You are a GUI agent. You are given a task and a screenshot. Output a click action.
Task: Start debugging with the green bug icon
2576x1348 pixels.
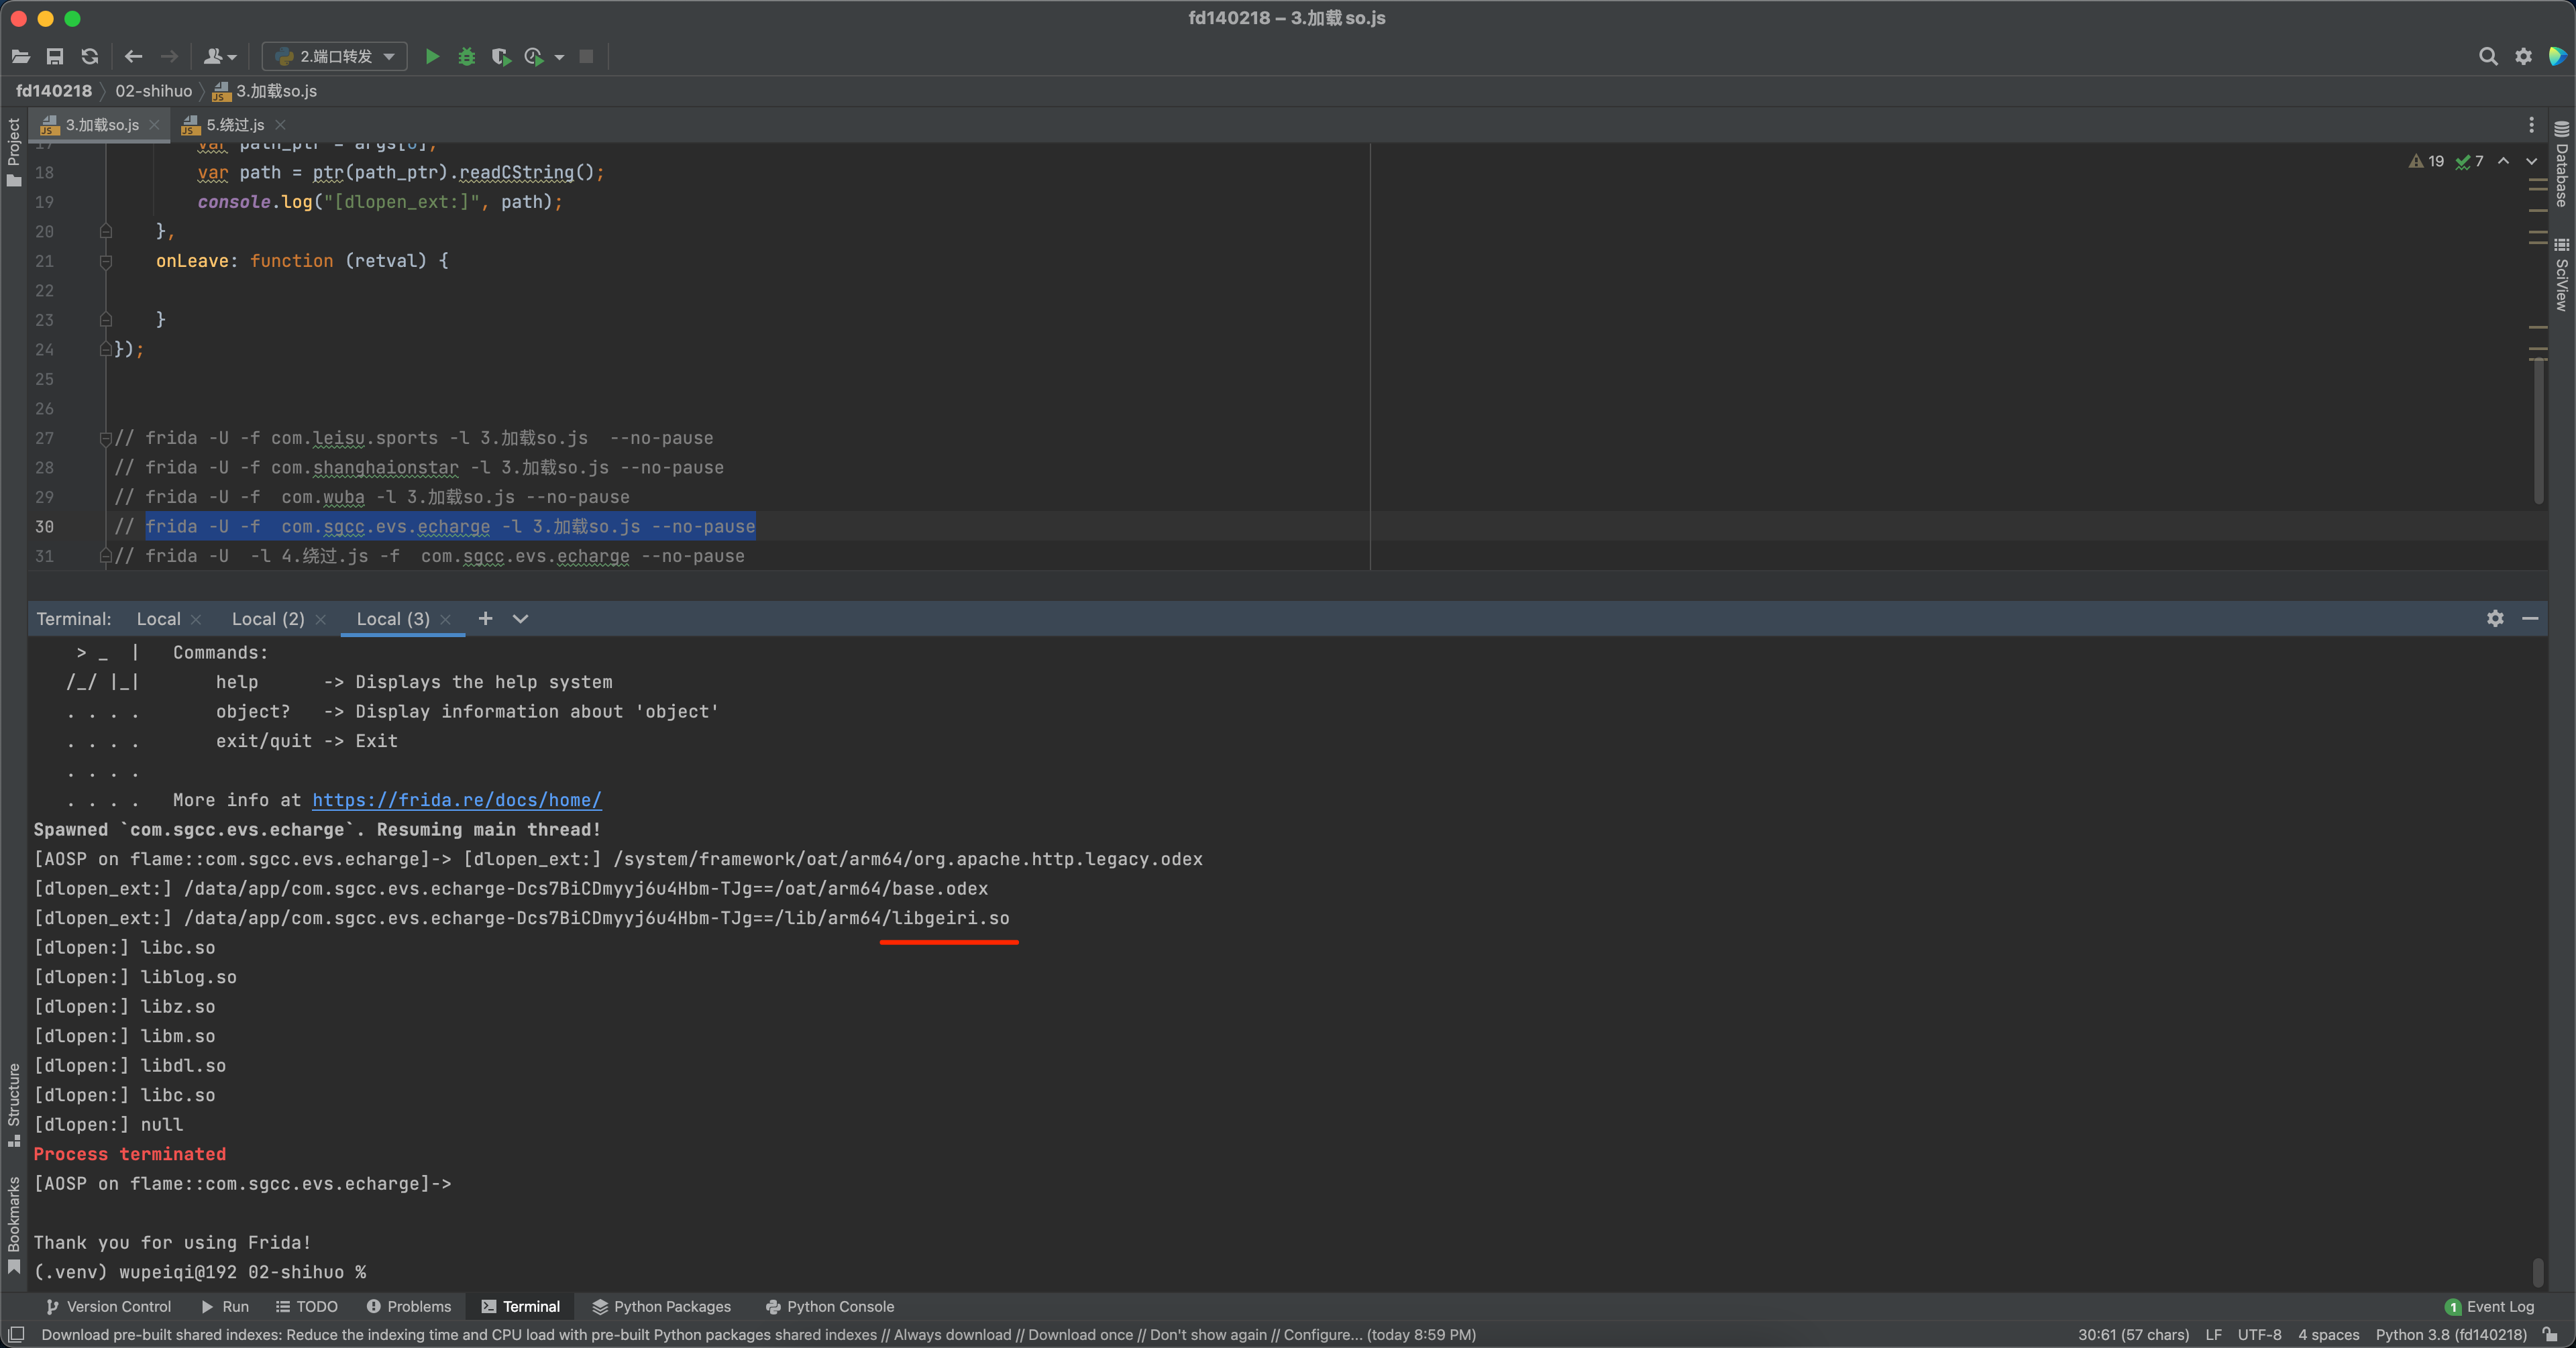(x=466, y=57)
